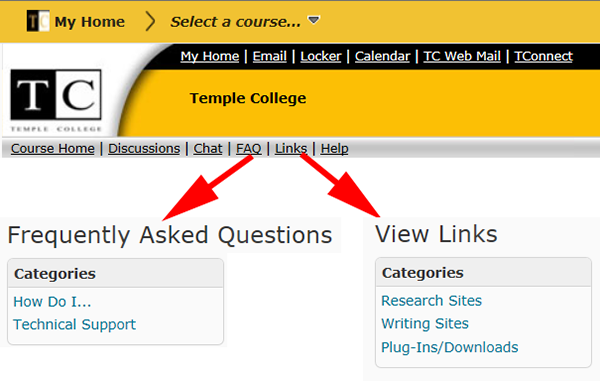The width and height of the screenshot is (600, 381).
Task: Open the Calendar link
Action: coord(382,56)
